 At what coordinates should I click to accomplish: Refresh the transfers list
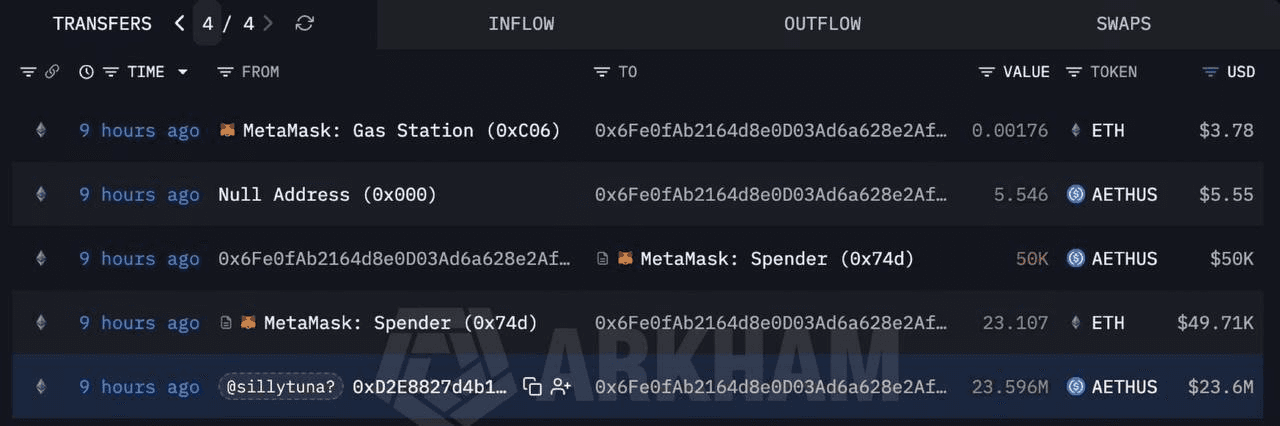(x=305, y=23)
